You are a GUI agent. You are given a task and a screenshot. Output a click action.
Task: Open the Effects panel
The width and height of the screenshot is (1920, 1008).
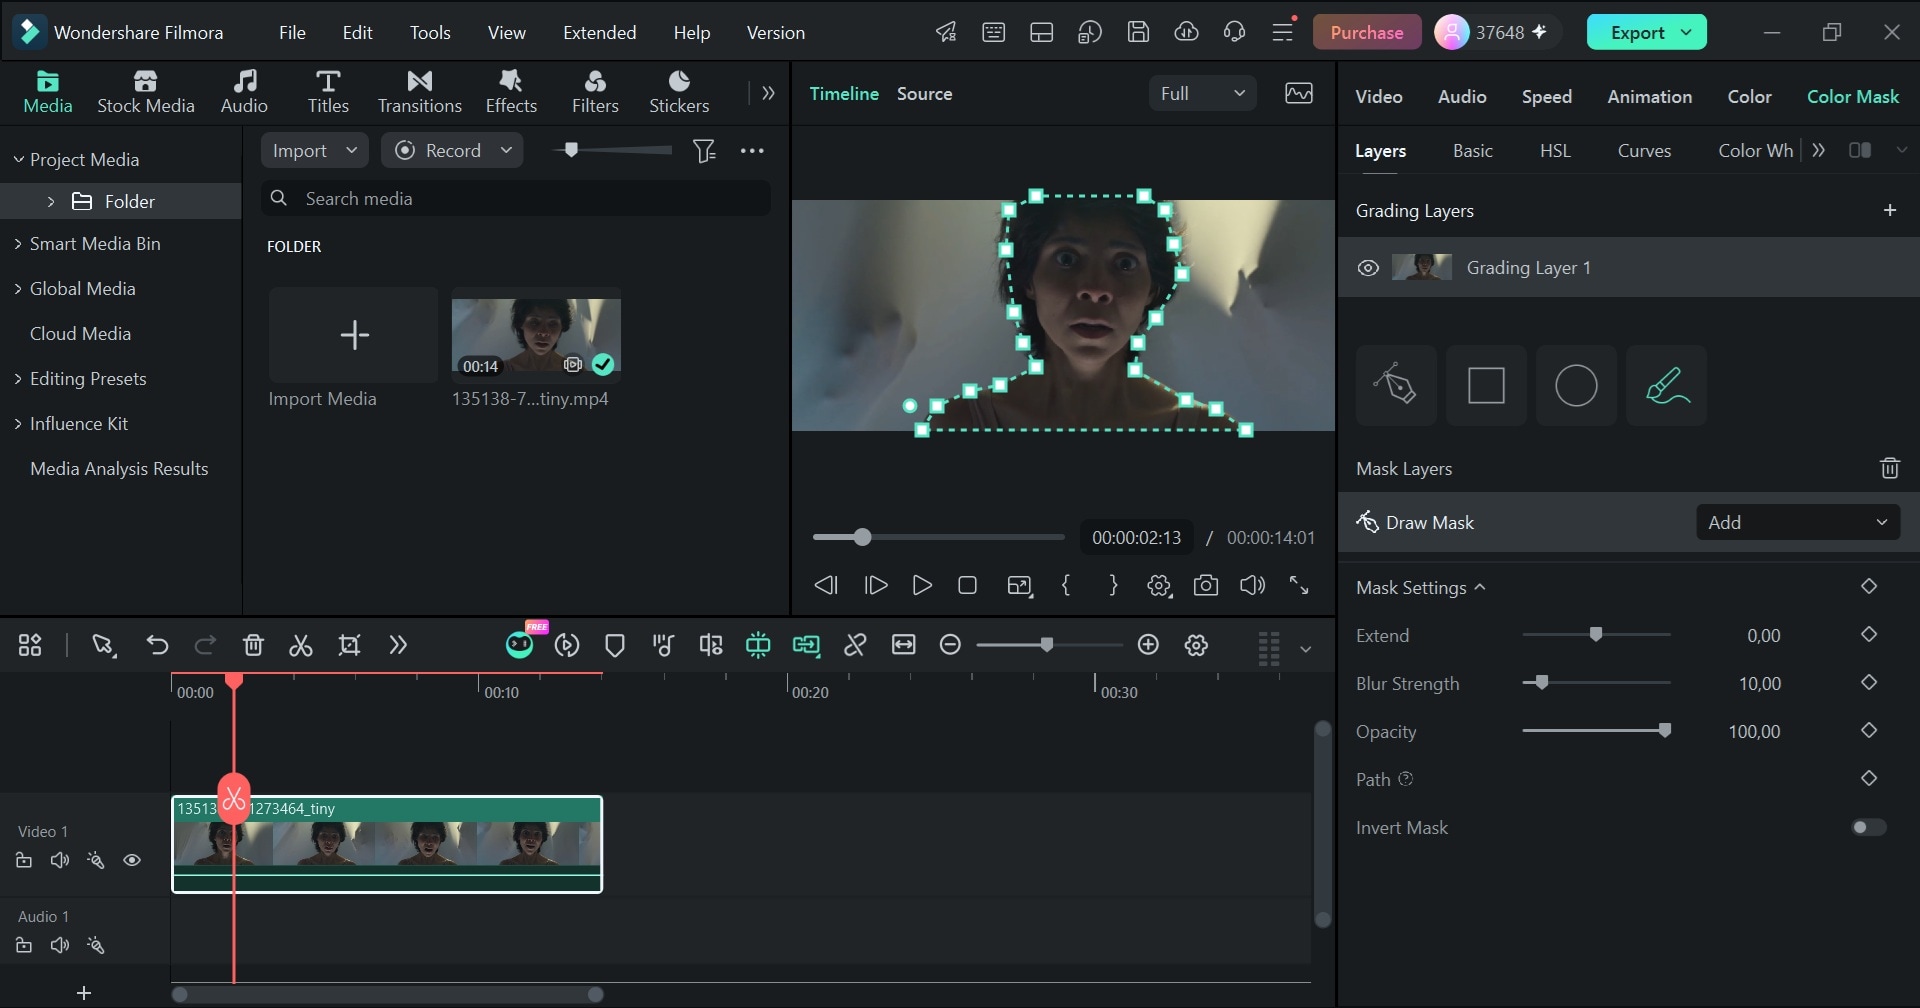click(x=511, y=92)
